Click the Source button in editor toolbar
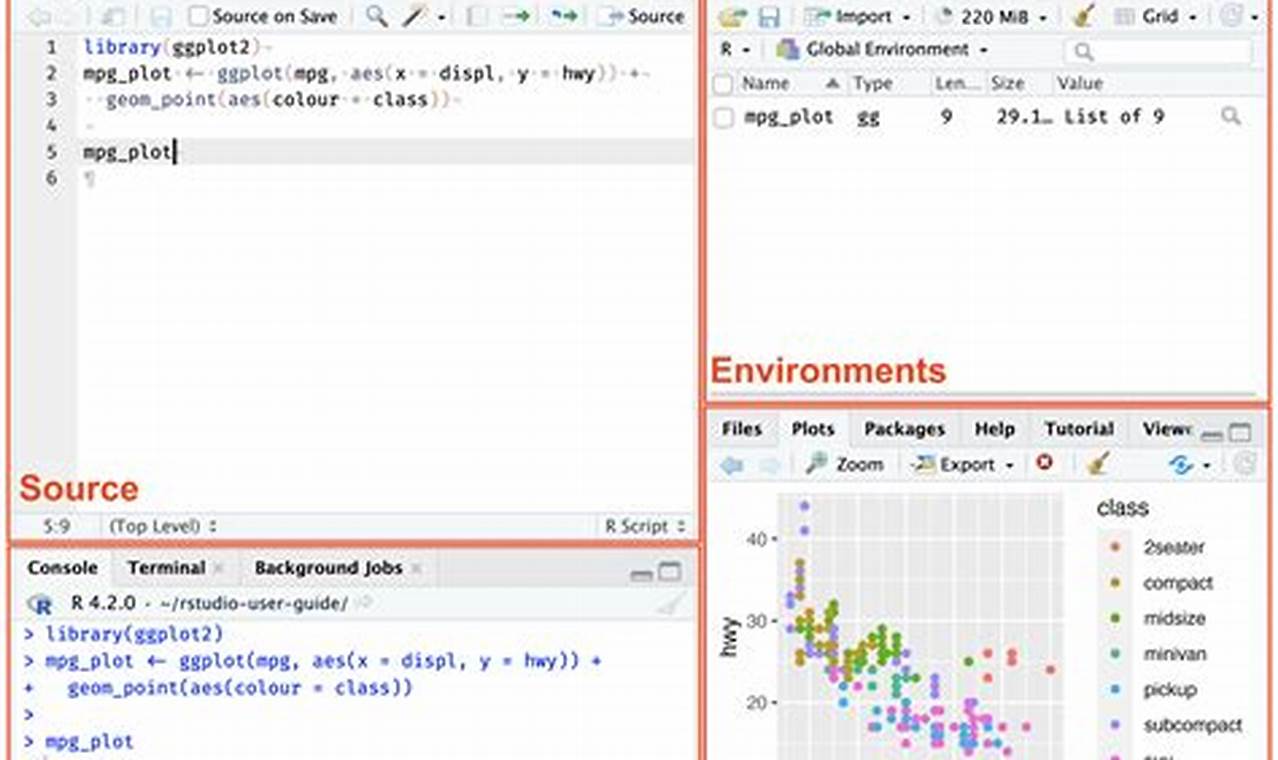The width and height of the screenshot is (1278, 760). 642,16
